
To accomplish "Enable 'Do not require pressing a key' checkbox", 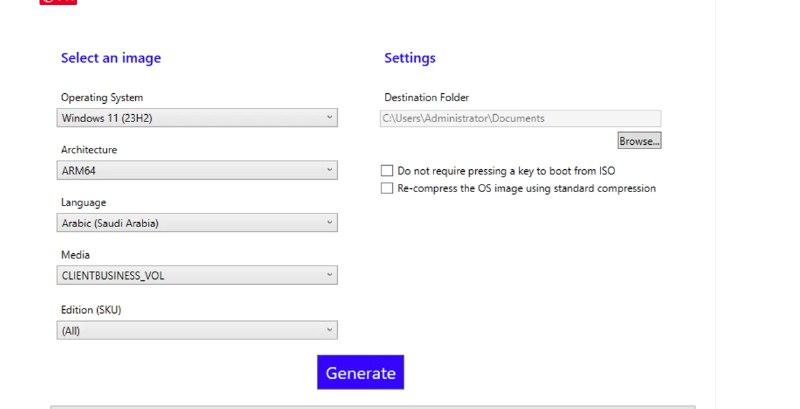I will [387, 171].
